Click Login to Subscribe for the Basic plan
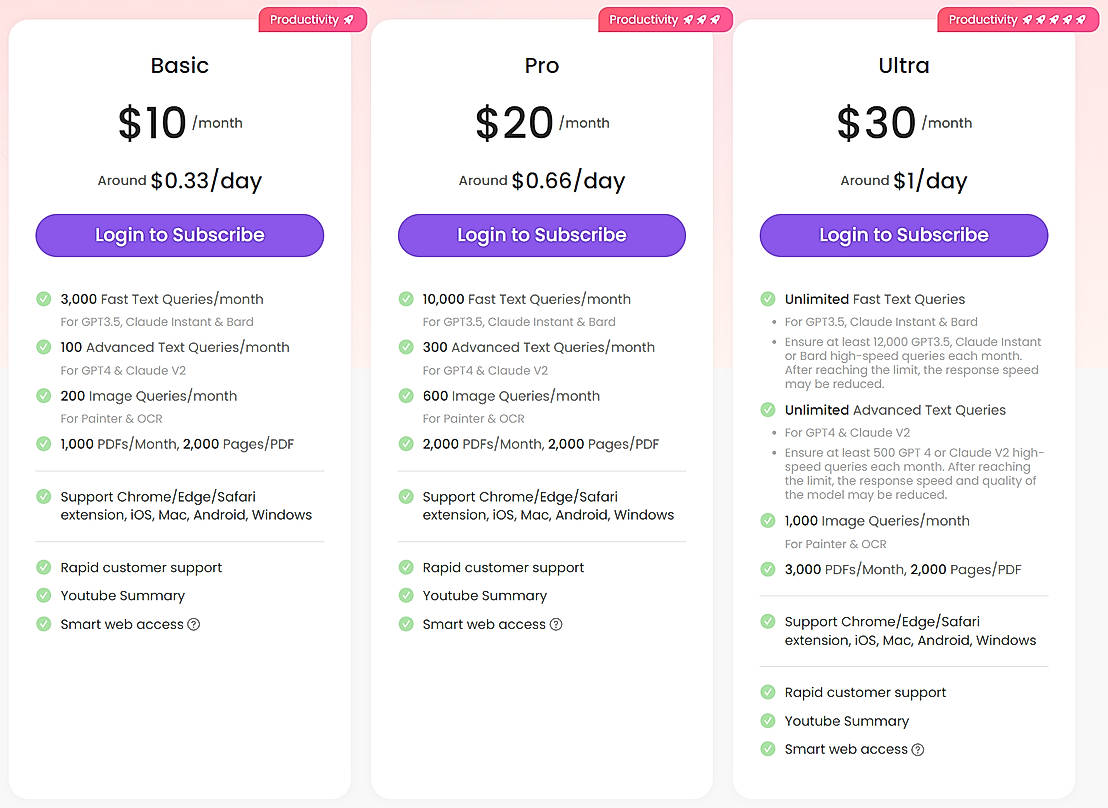1108x808 pixels. (179, 235)
